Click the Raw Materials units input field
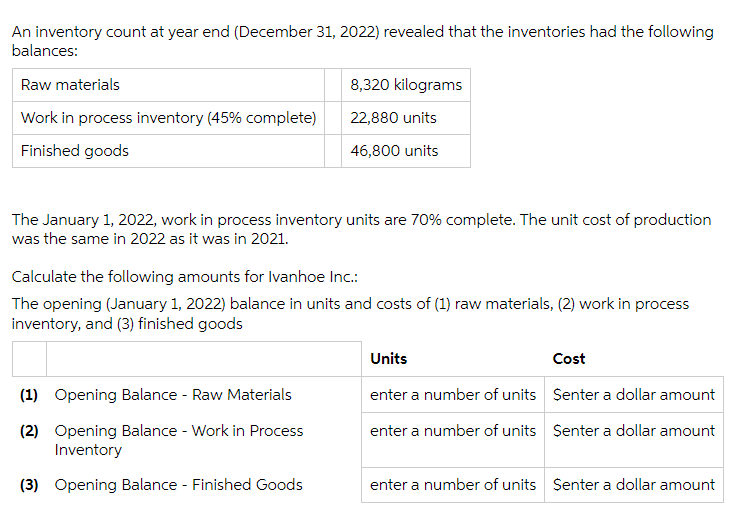 (452, 395)
